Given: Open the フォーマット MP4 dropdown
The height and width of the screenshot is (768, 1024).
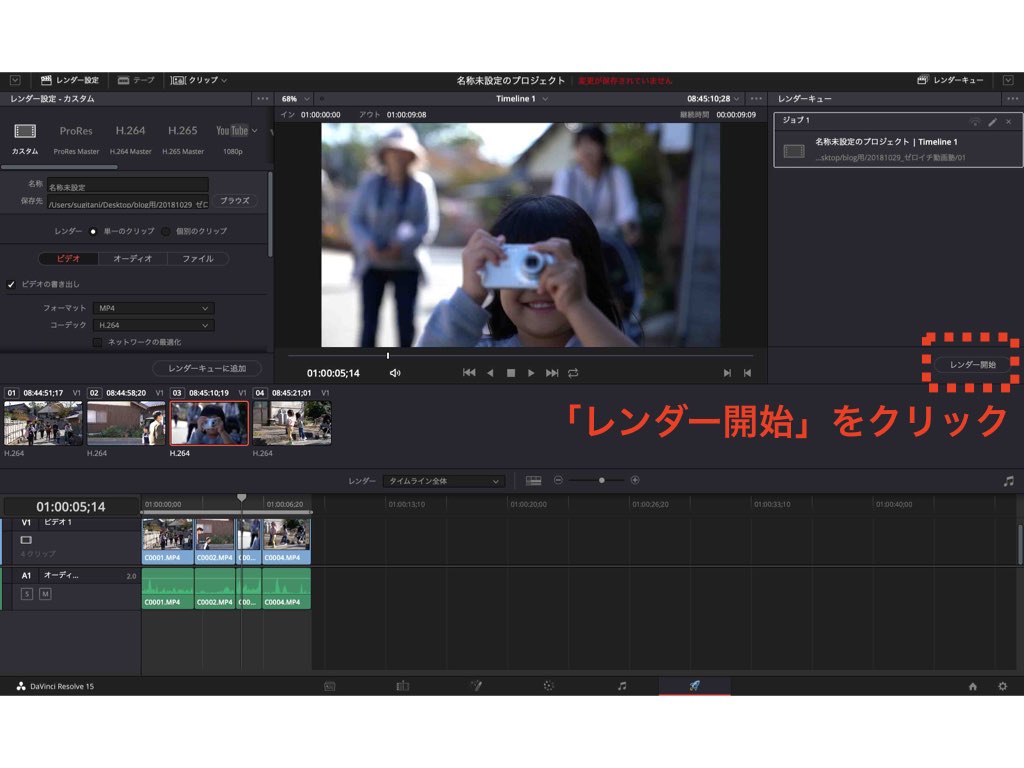Looking at the screenshot, I should [153, 308].
